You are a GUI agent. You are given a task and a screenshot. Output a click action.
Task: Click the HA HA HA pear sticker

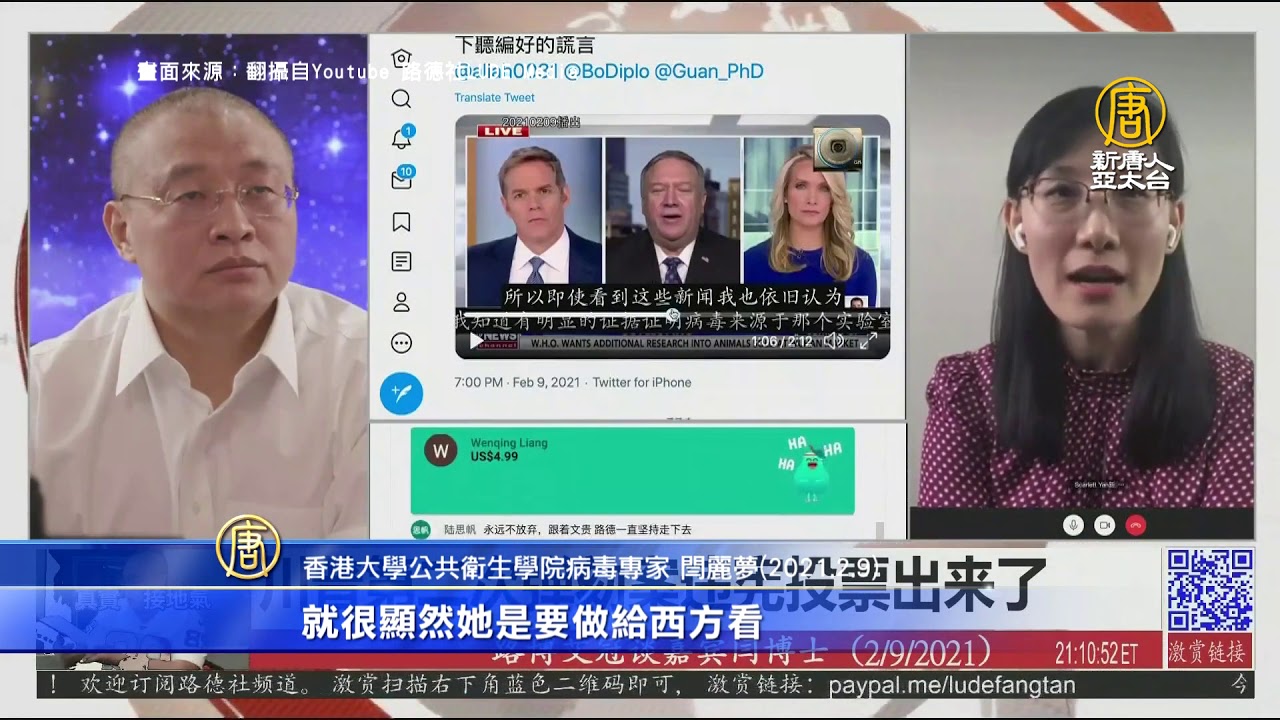point(812,468)
